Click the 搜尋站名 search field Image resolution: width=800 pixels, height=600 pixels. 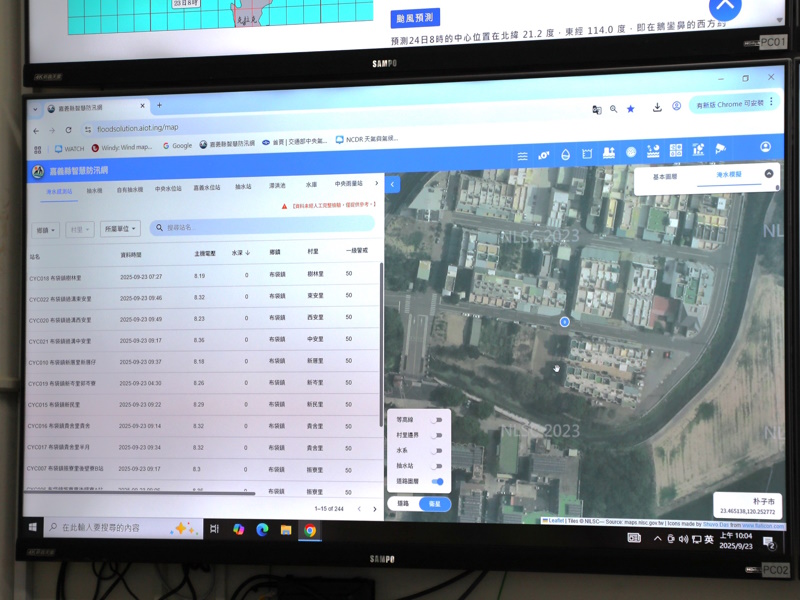pos(262,226)
